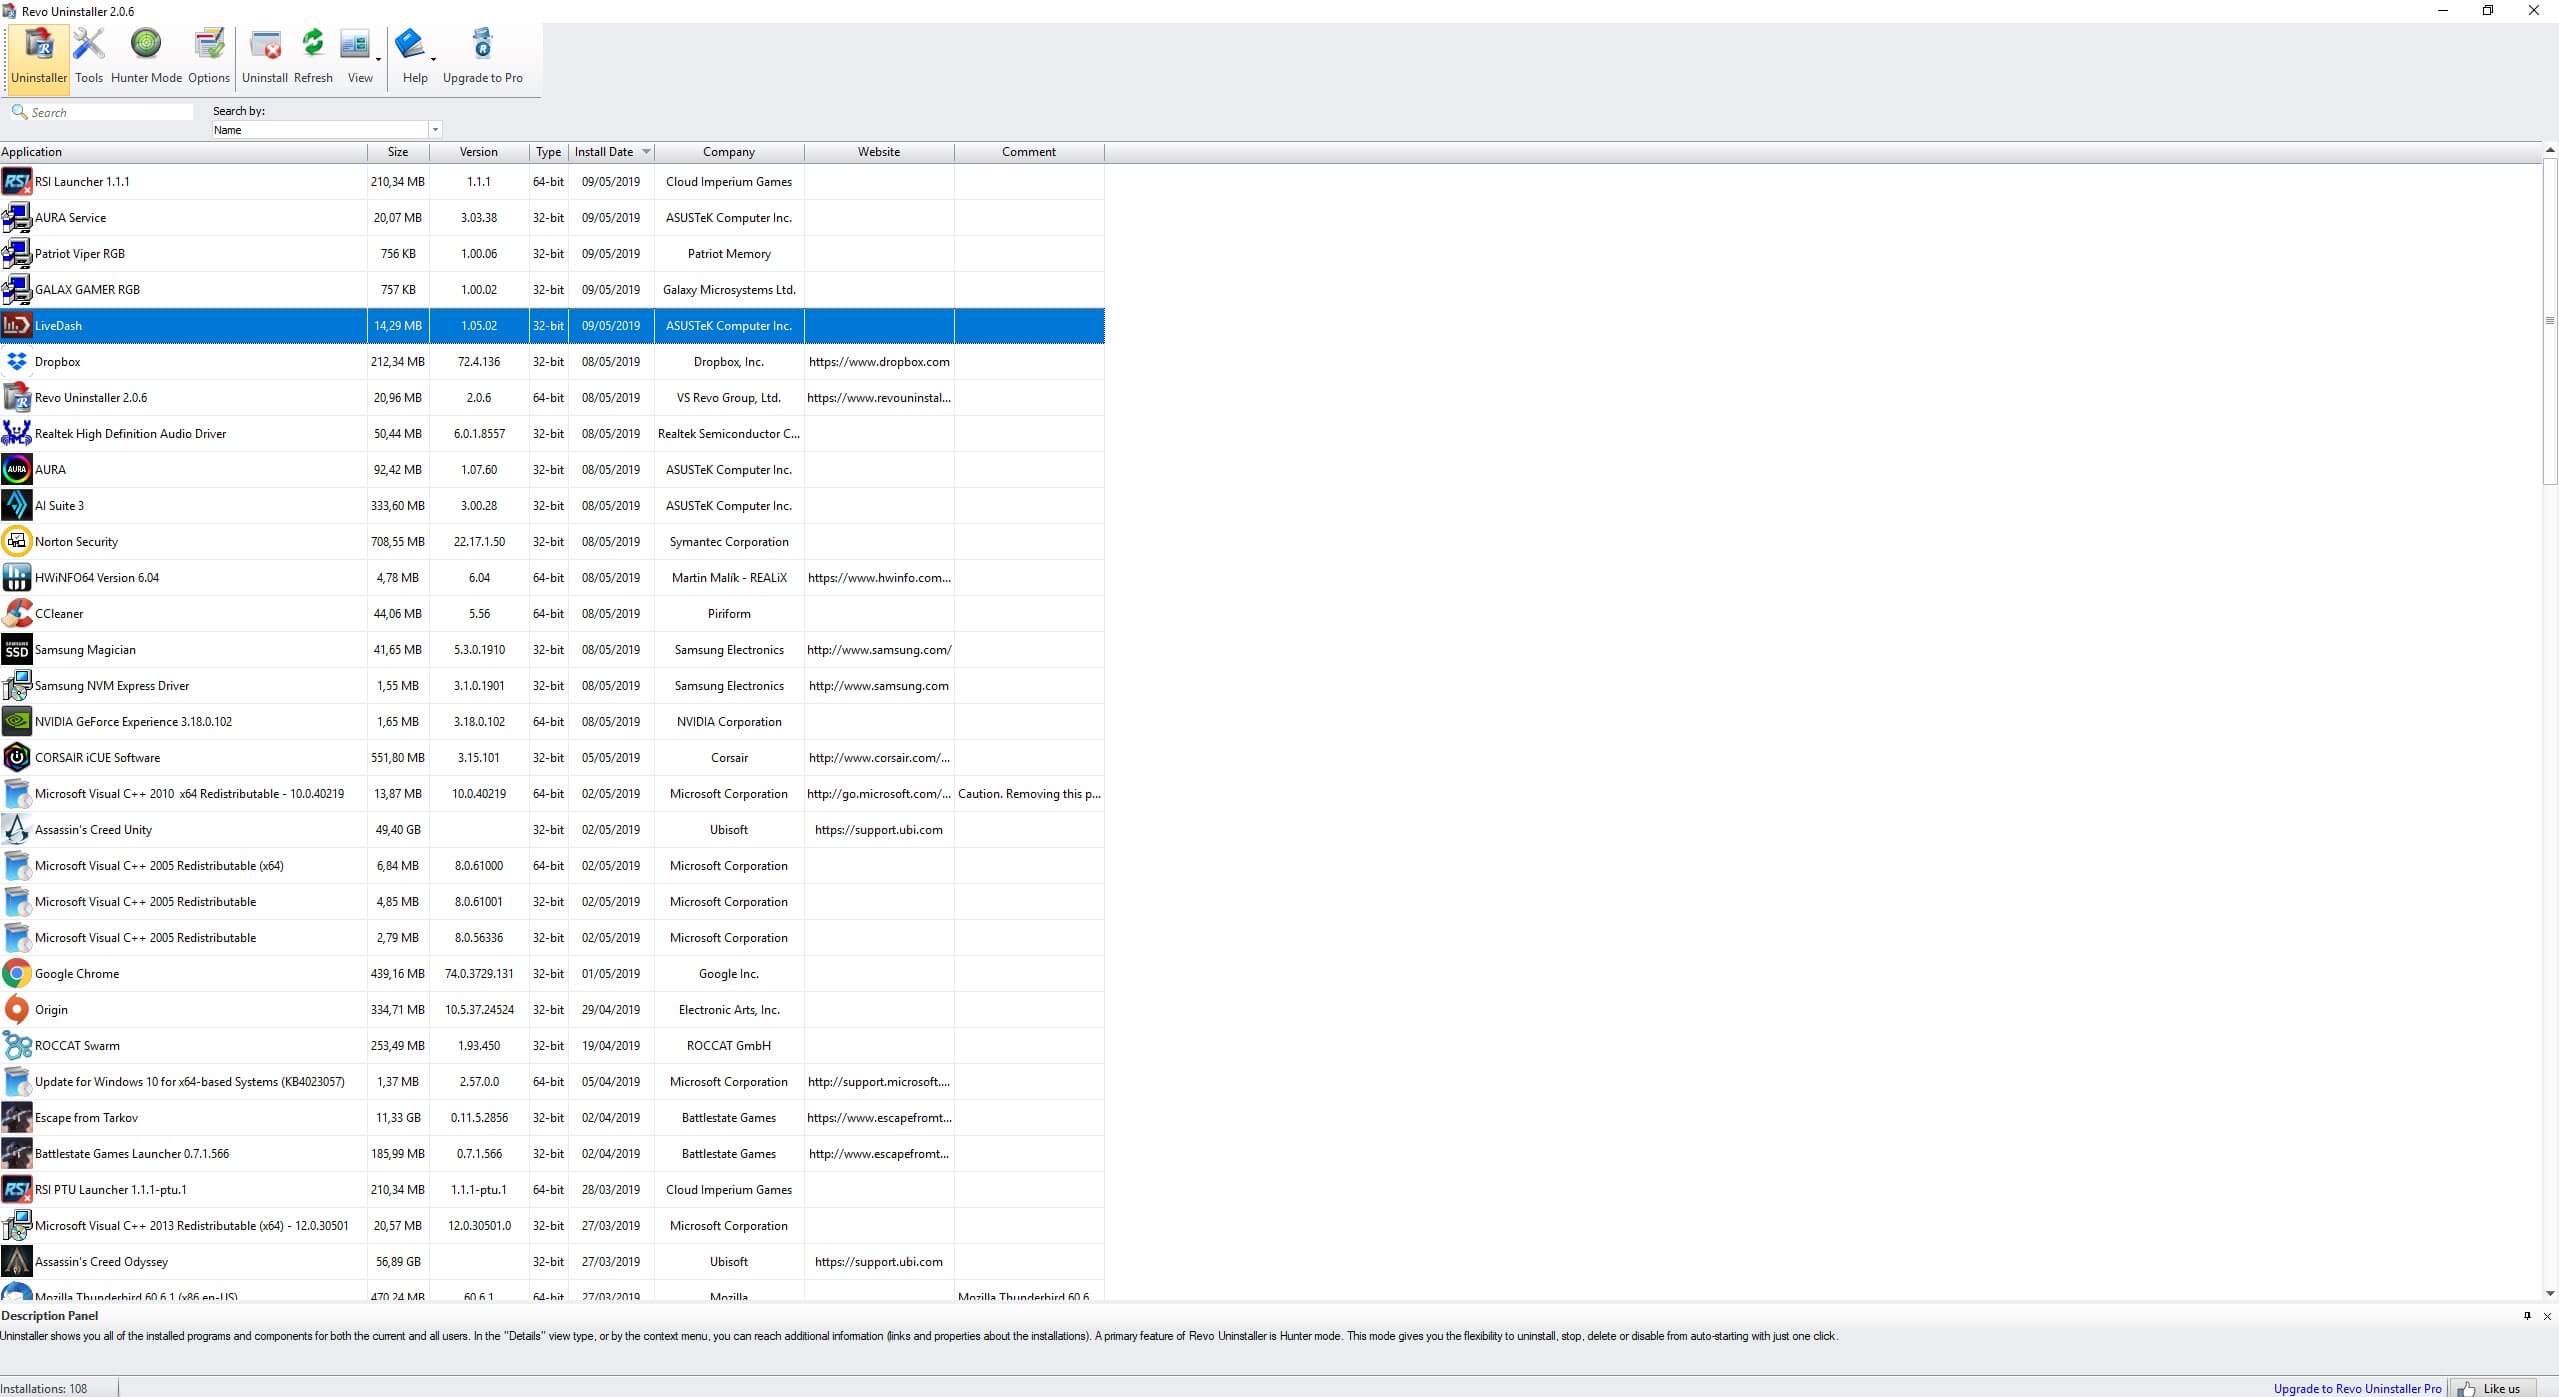Click Upgrade to Revo Uninstaller Pro link
The height and width of the screenshot is (1397, 2559).
tap(2357, 1388)
